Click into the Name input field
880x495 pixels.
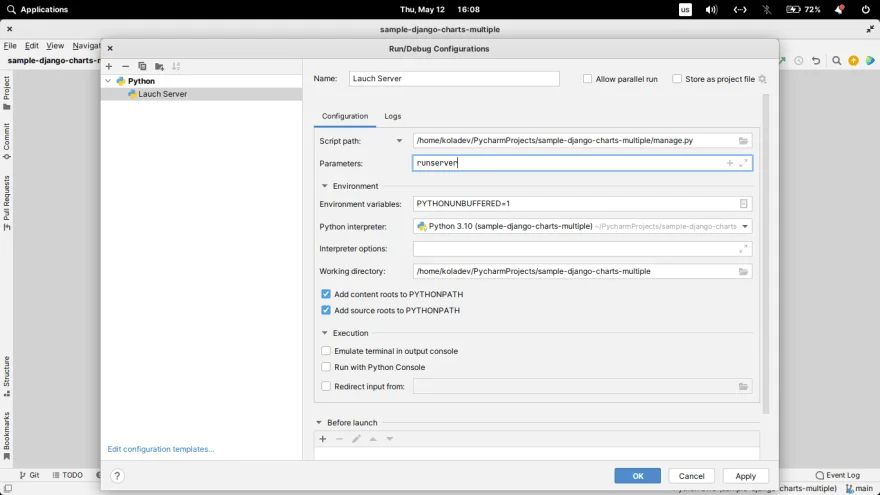pyautogui.click(x=454, y=79)
